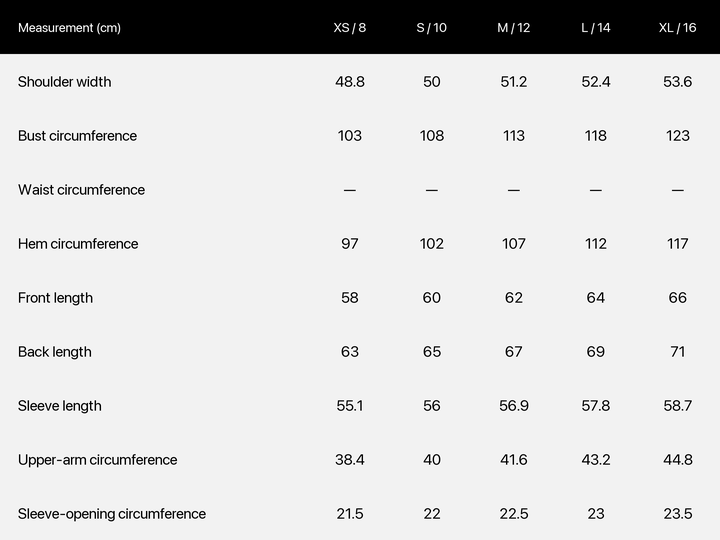Click the Sleeve length row label
Screen dimensions: 720x540
coord(60,406)
